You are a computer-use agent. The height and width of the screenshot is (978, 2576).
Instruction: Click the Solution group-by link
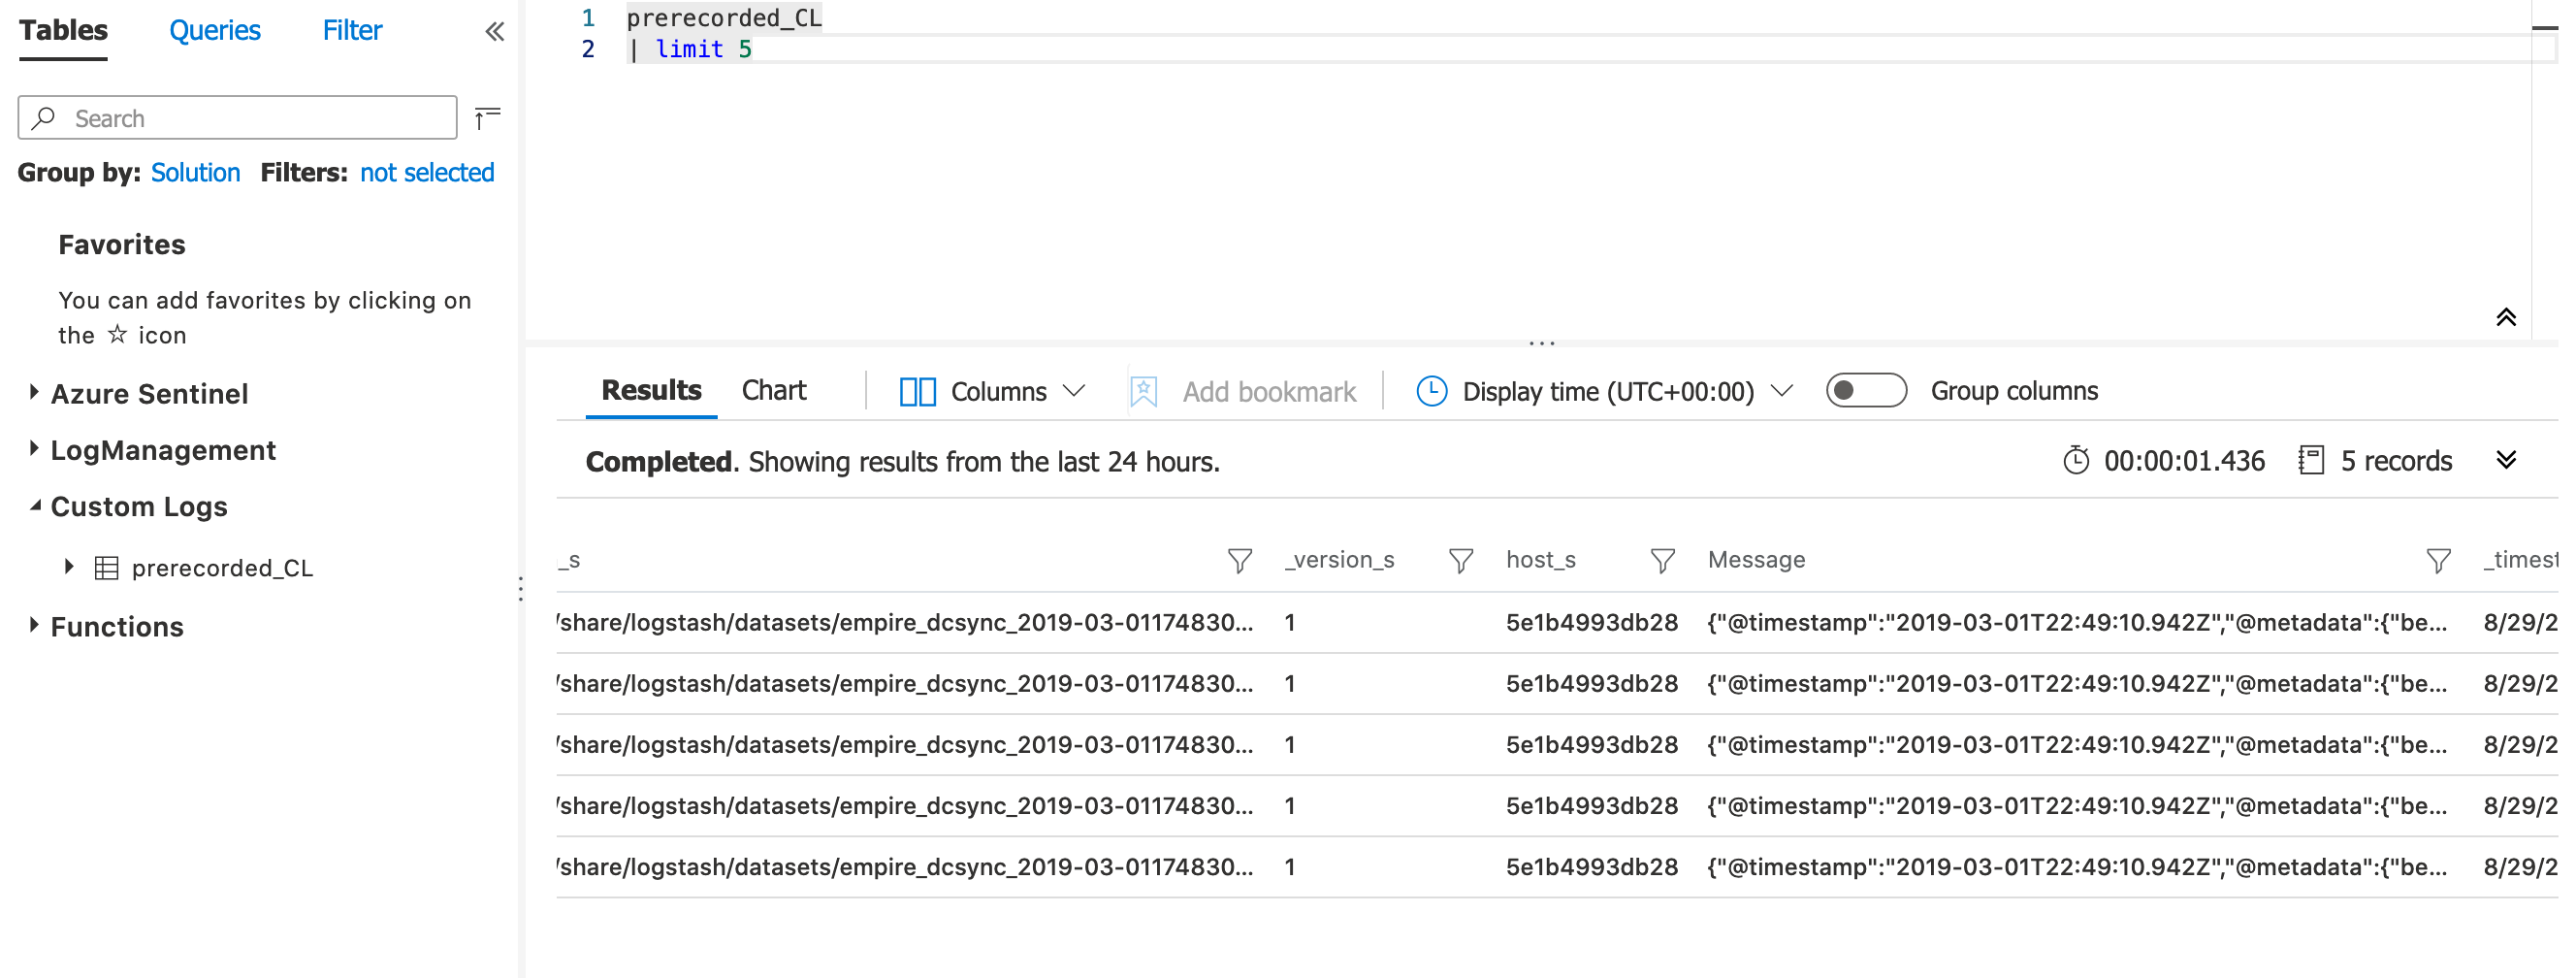(x=195, y=172)
